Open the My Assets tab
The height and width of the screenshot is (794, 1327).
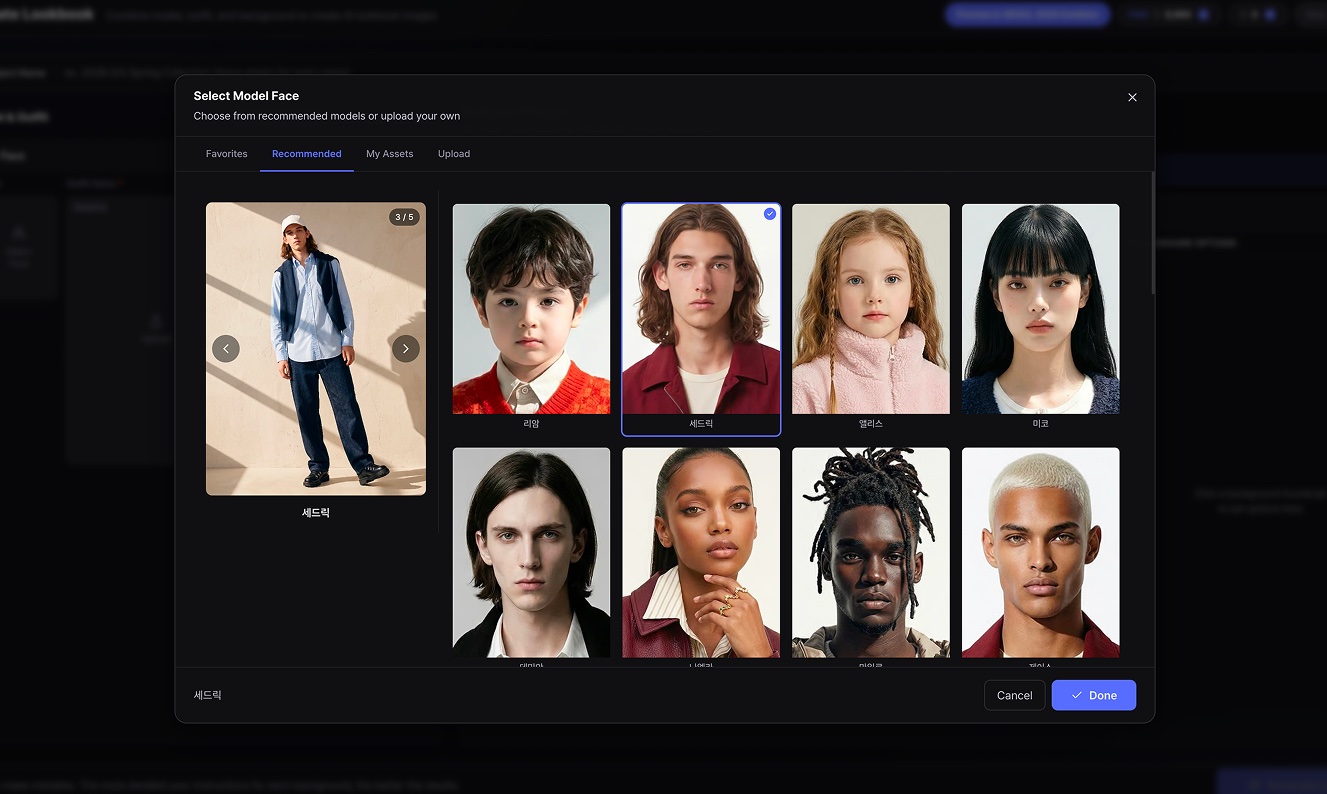point(390,154)
